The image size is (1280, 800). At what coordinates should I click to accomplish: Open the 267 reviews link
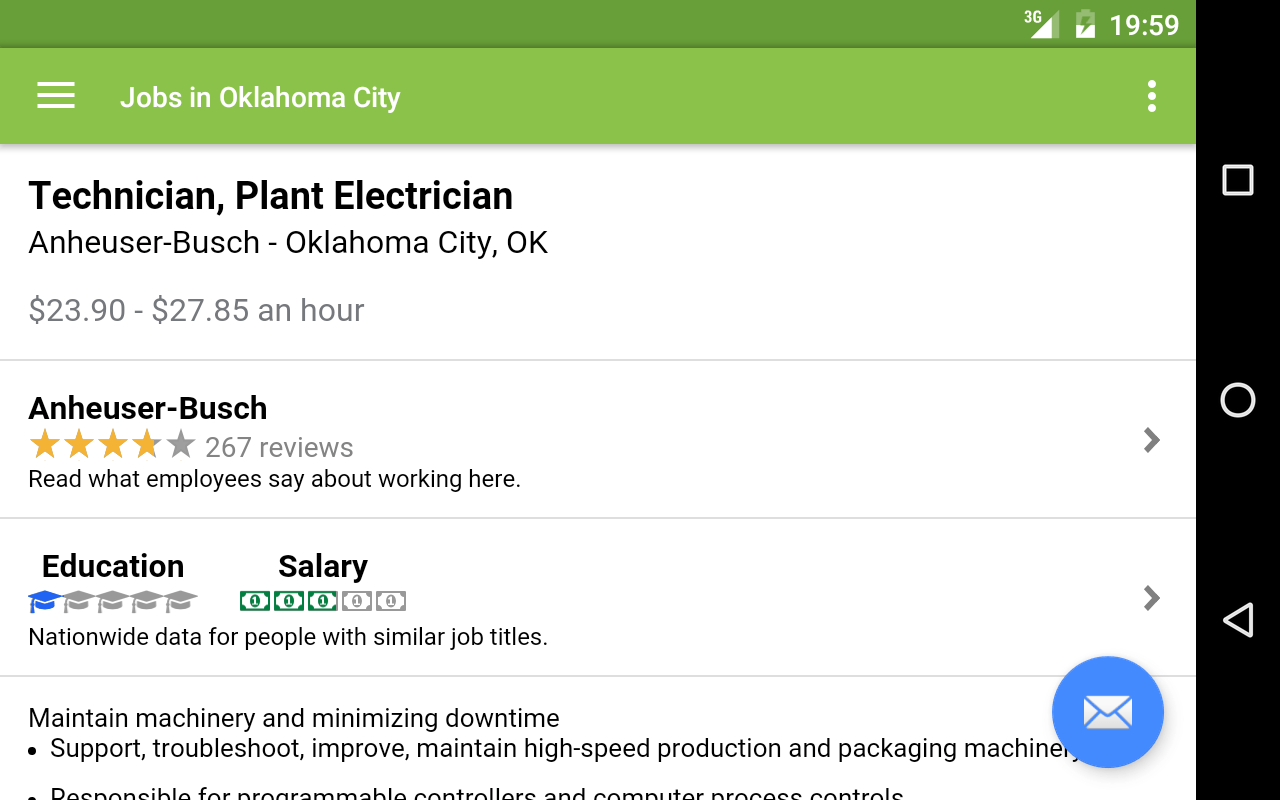(279, 447)
